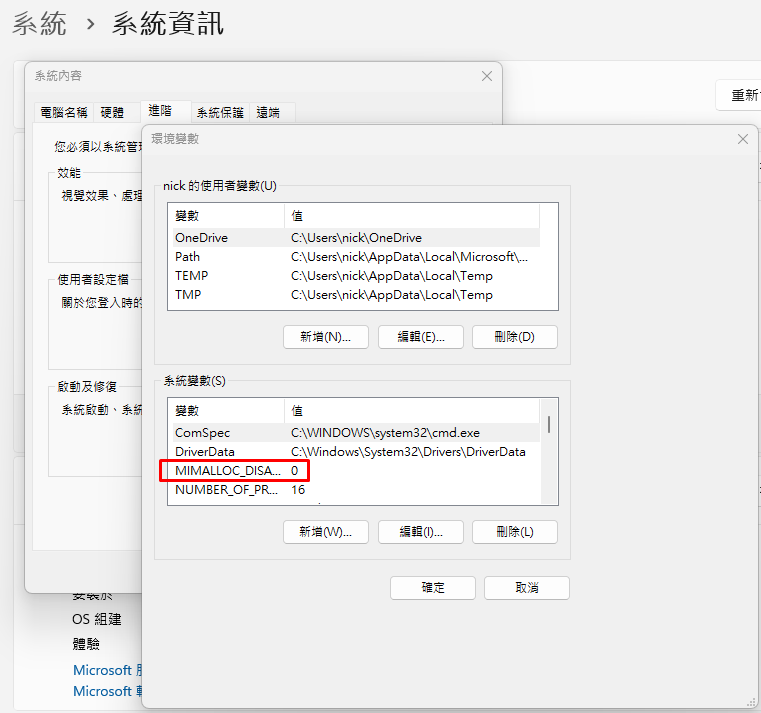Click 編輯(I)... for system variables
Viewport: 761px width, 713px height.
click(x=420, y=532)
